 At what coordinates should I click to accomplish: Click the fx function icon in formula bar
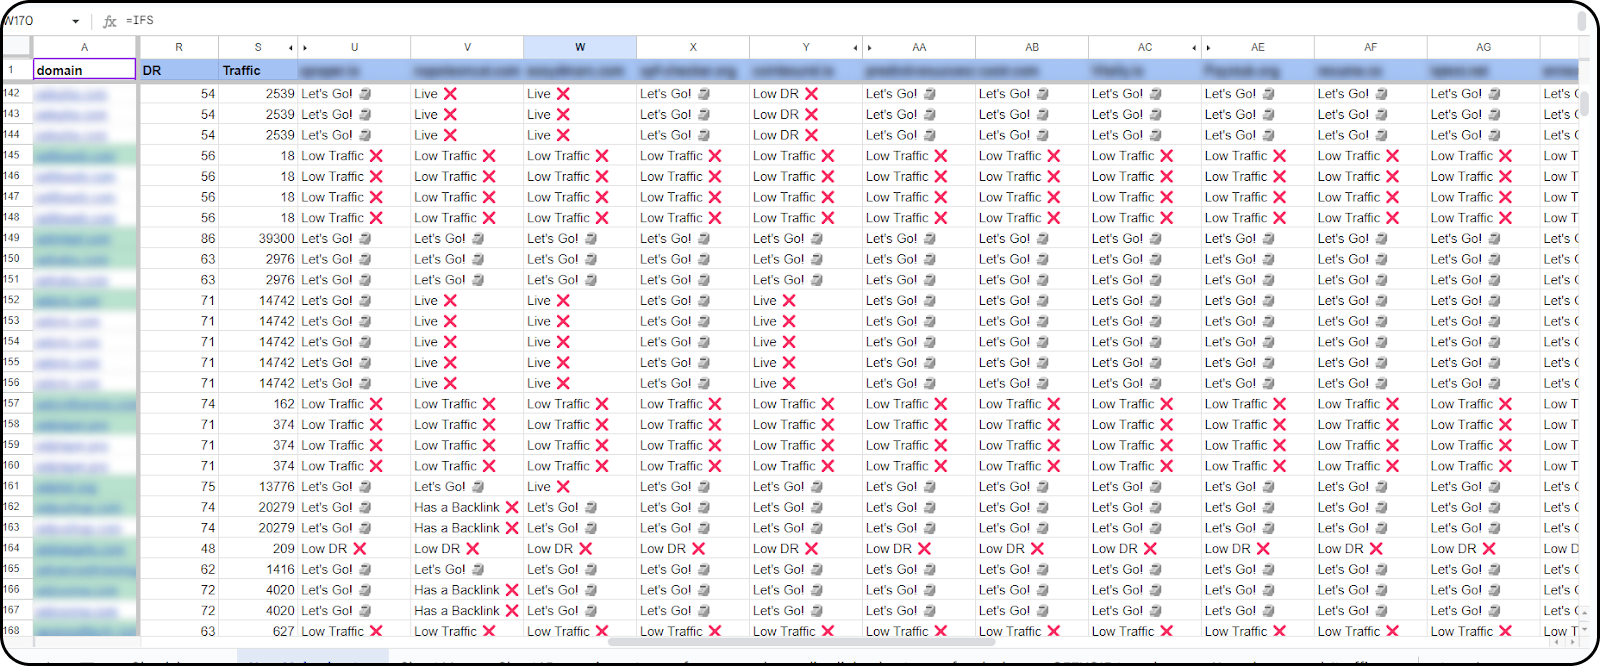(x=110, y=21)
